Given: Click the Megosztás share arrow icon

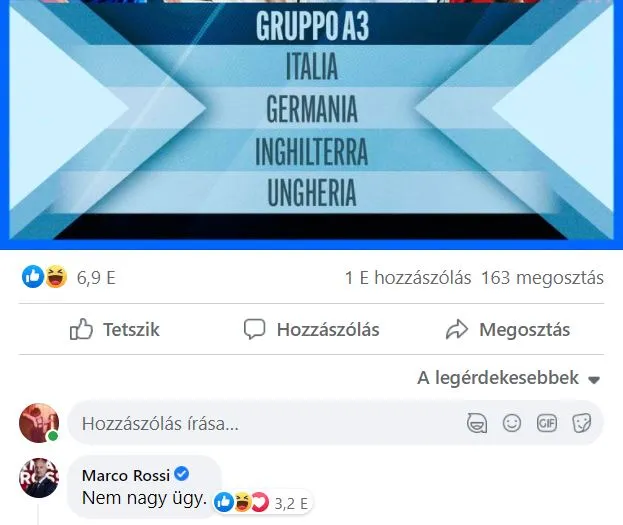Looking at the screenshot, I should 457,329.
